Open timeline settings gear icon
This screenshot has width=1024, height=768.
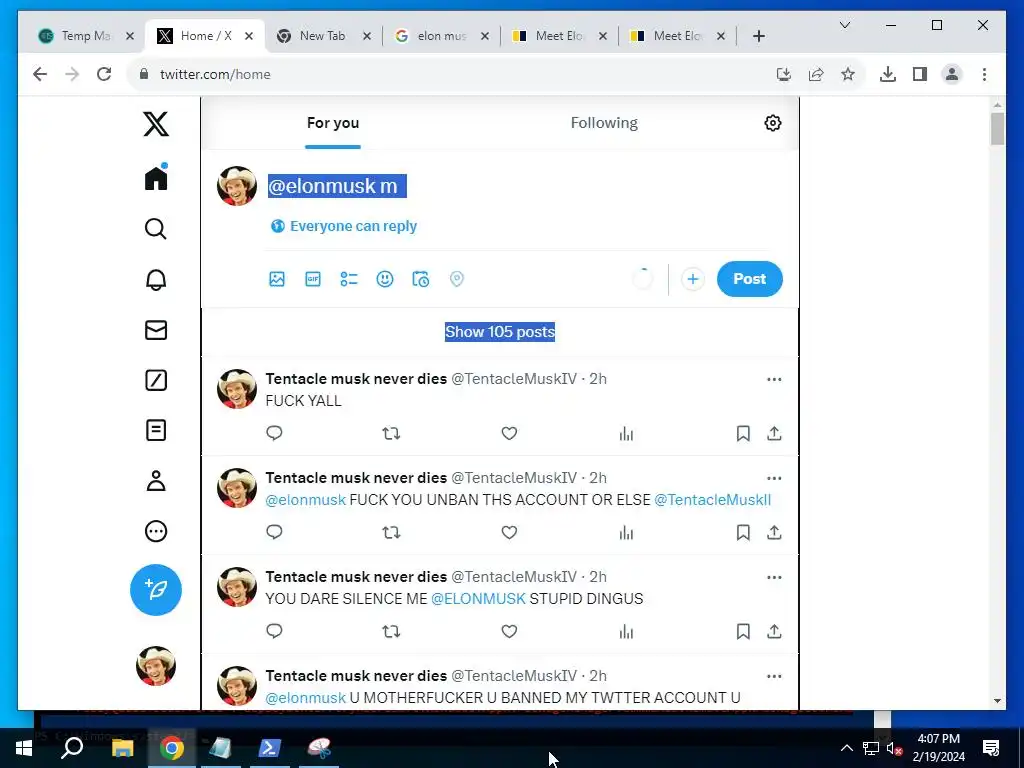pyautogui.click(x=773, y=123)
